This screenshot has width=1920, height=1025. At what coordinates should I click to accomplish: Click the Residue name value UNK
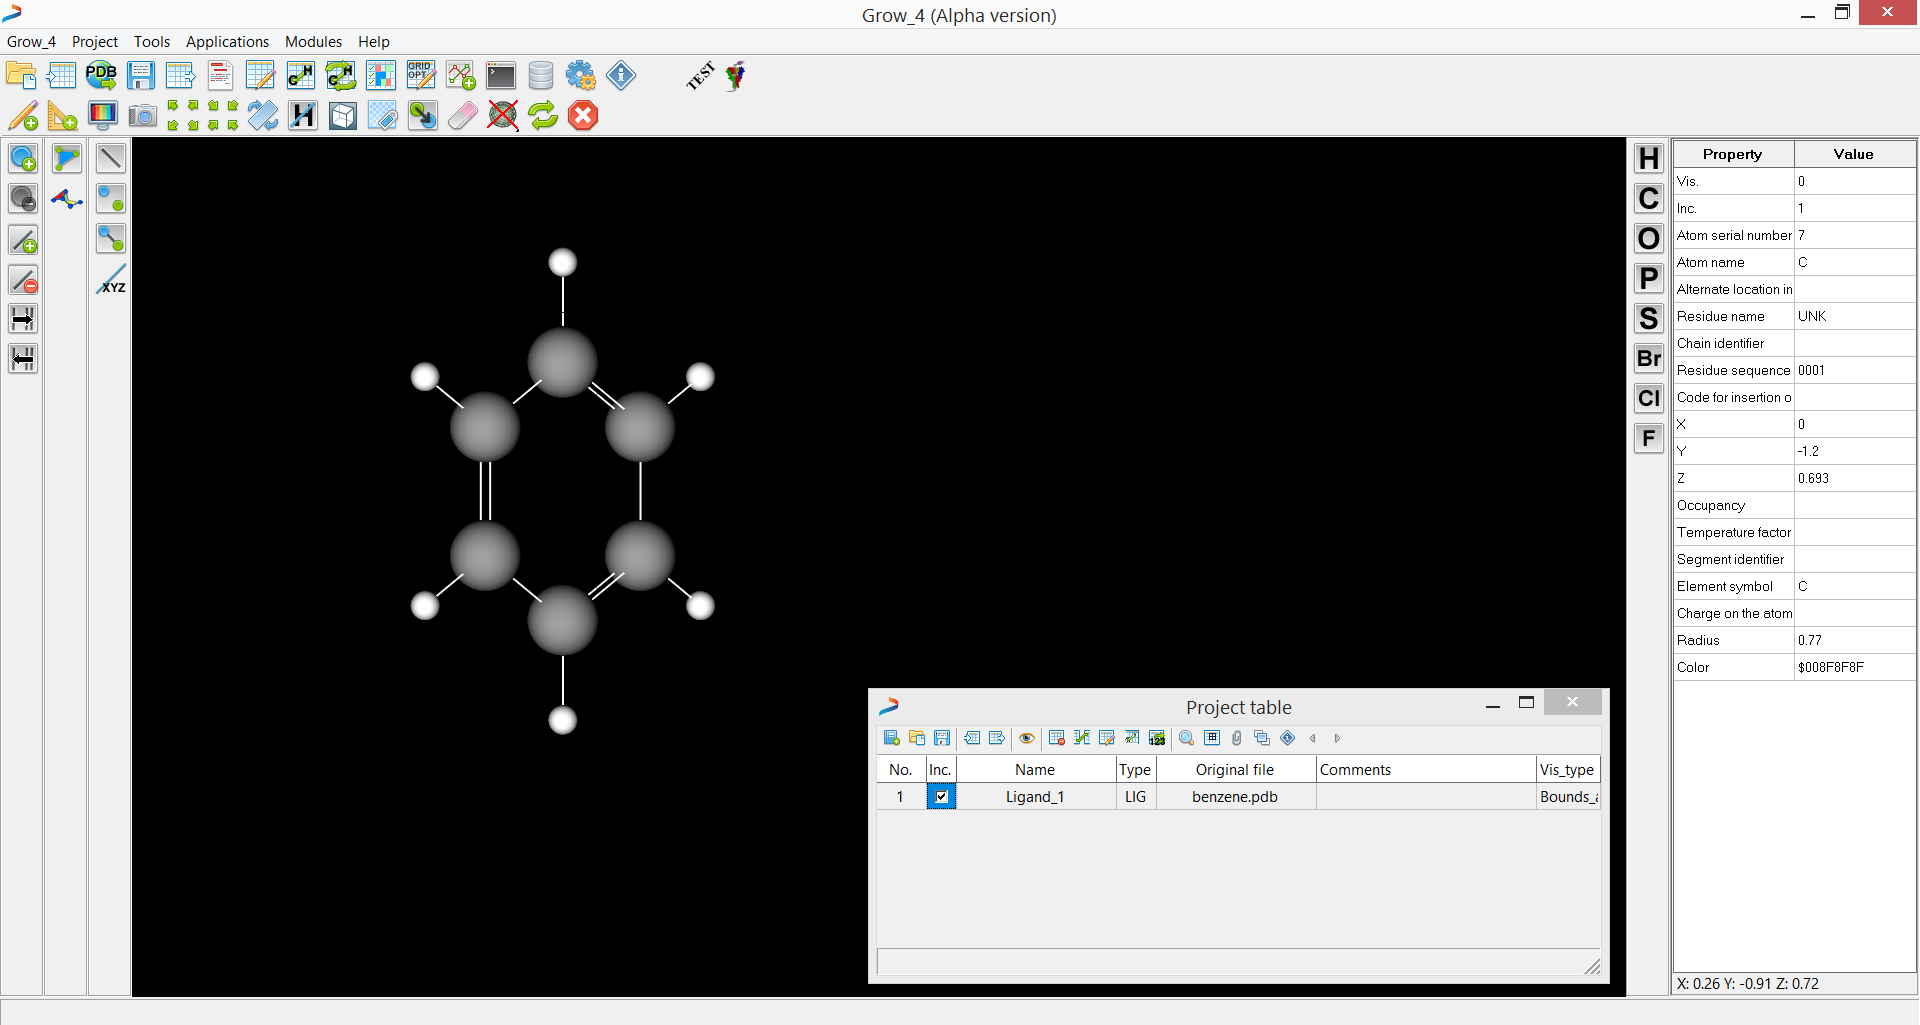pos(1855,316)
